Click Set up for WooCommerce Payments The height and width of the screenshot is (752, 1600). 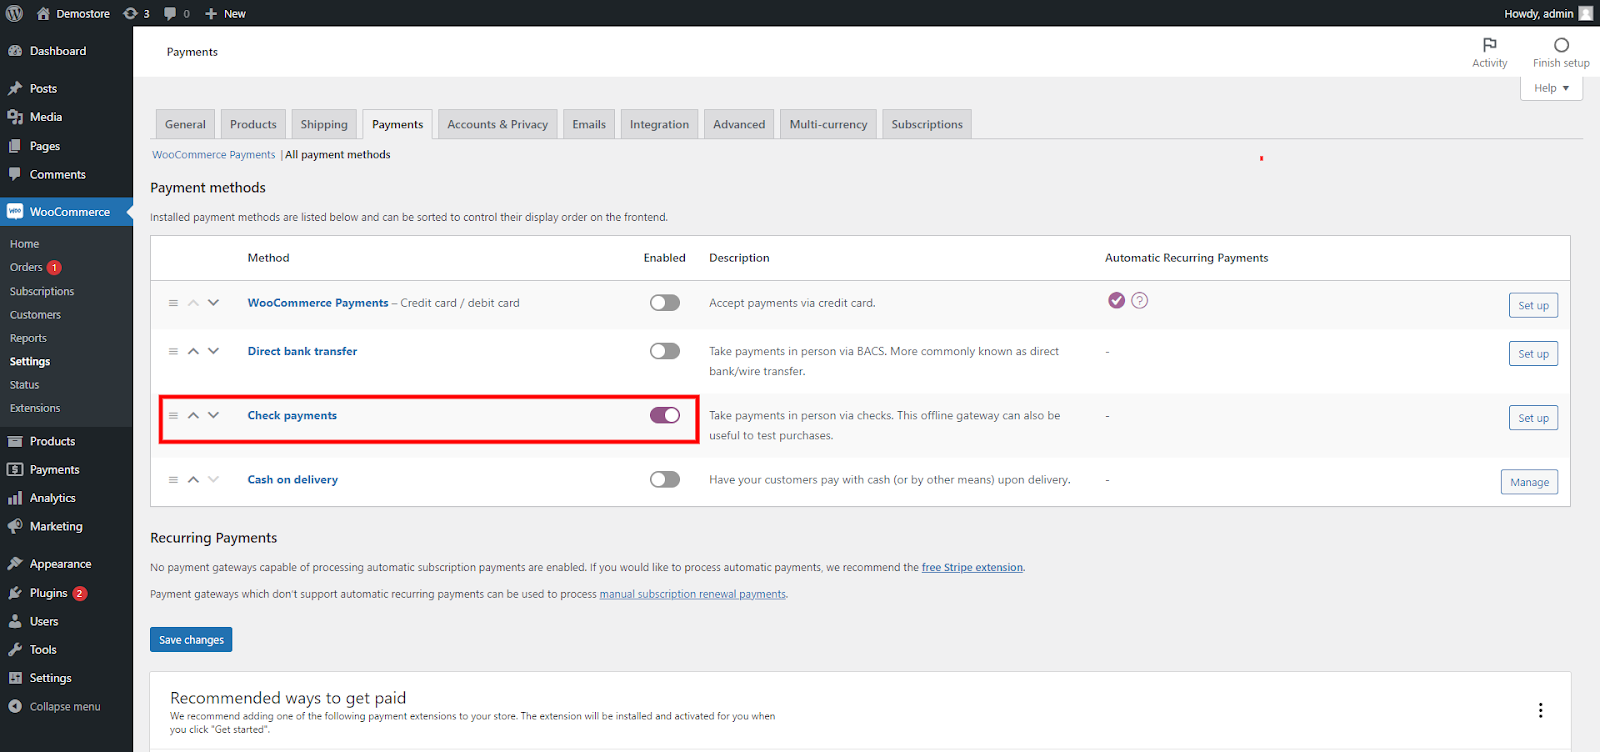pyautogui.click(x=1533, y=306)
